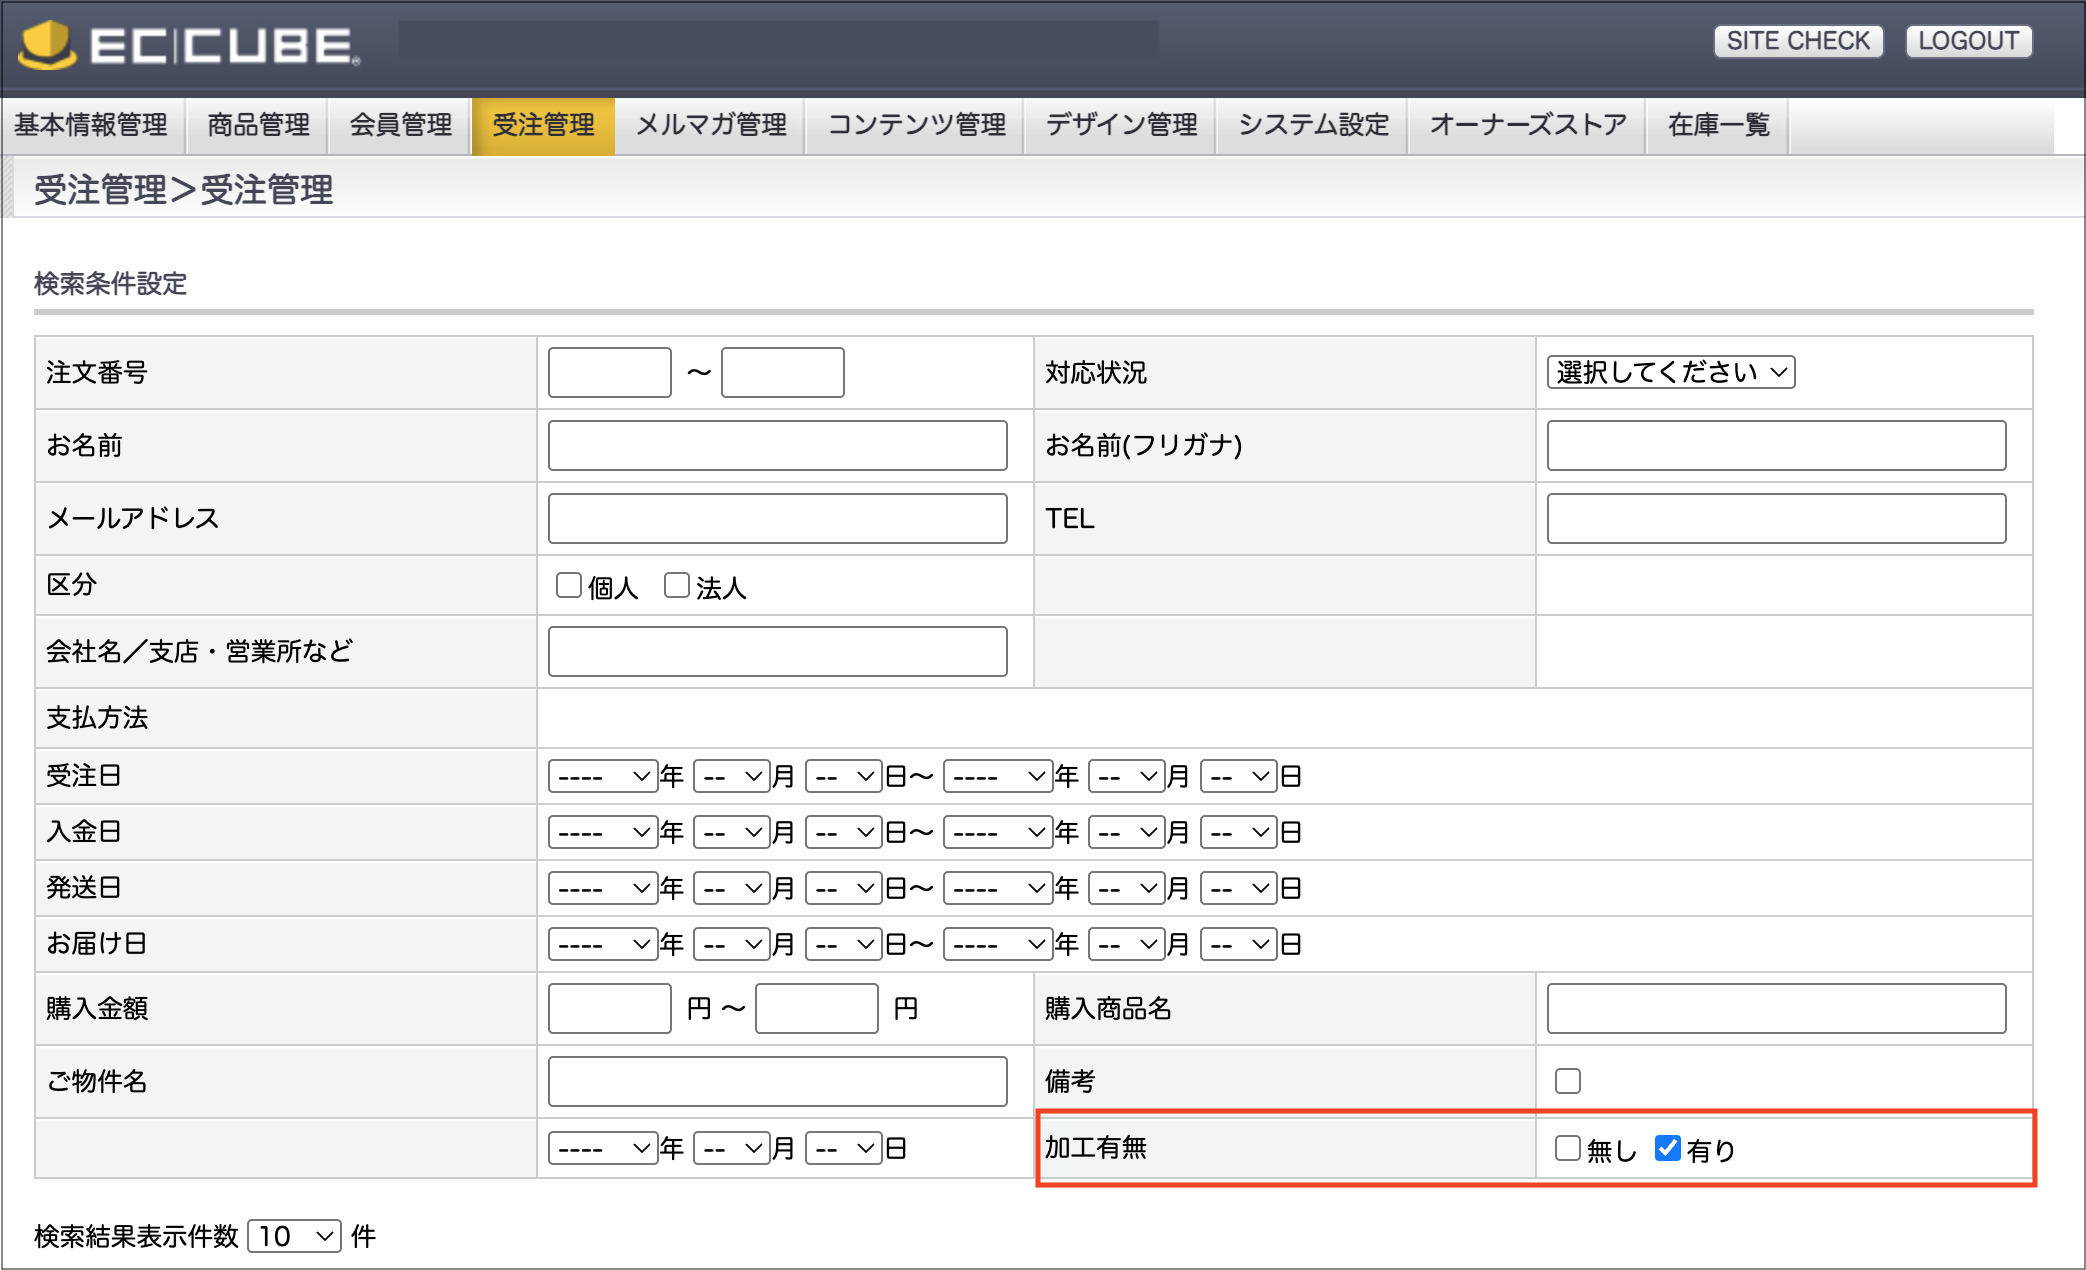The width and height of the screenshot is (2086, 1270).
Task: Click the お名前 input field
Action: 777,445
